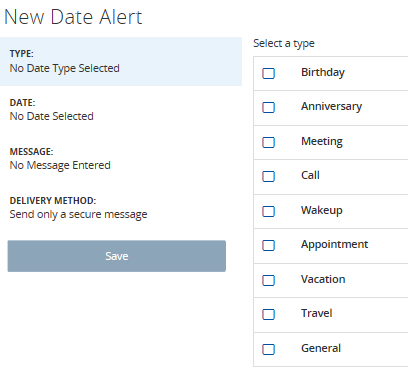Tick the Meeting checkbox

click(x=268, y=142)
